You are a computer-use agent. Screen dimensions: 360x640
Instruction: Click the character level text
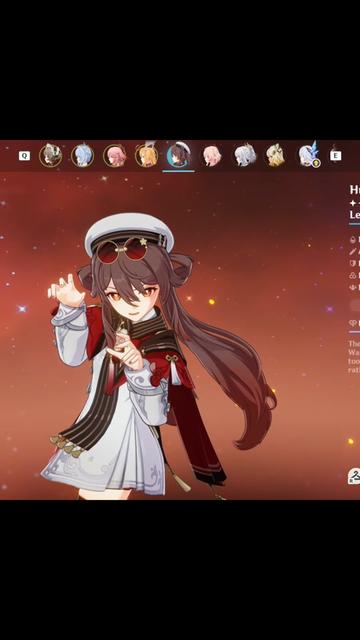coord(355,215)
